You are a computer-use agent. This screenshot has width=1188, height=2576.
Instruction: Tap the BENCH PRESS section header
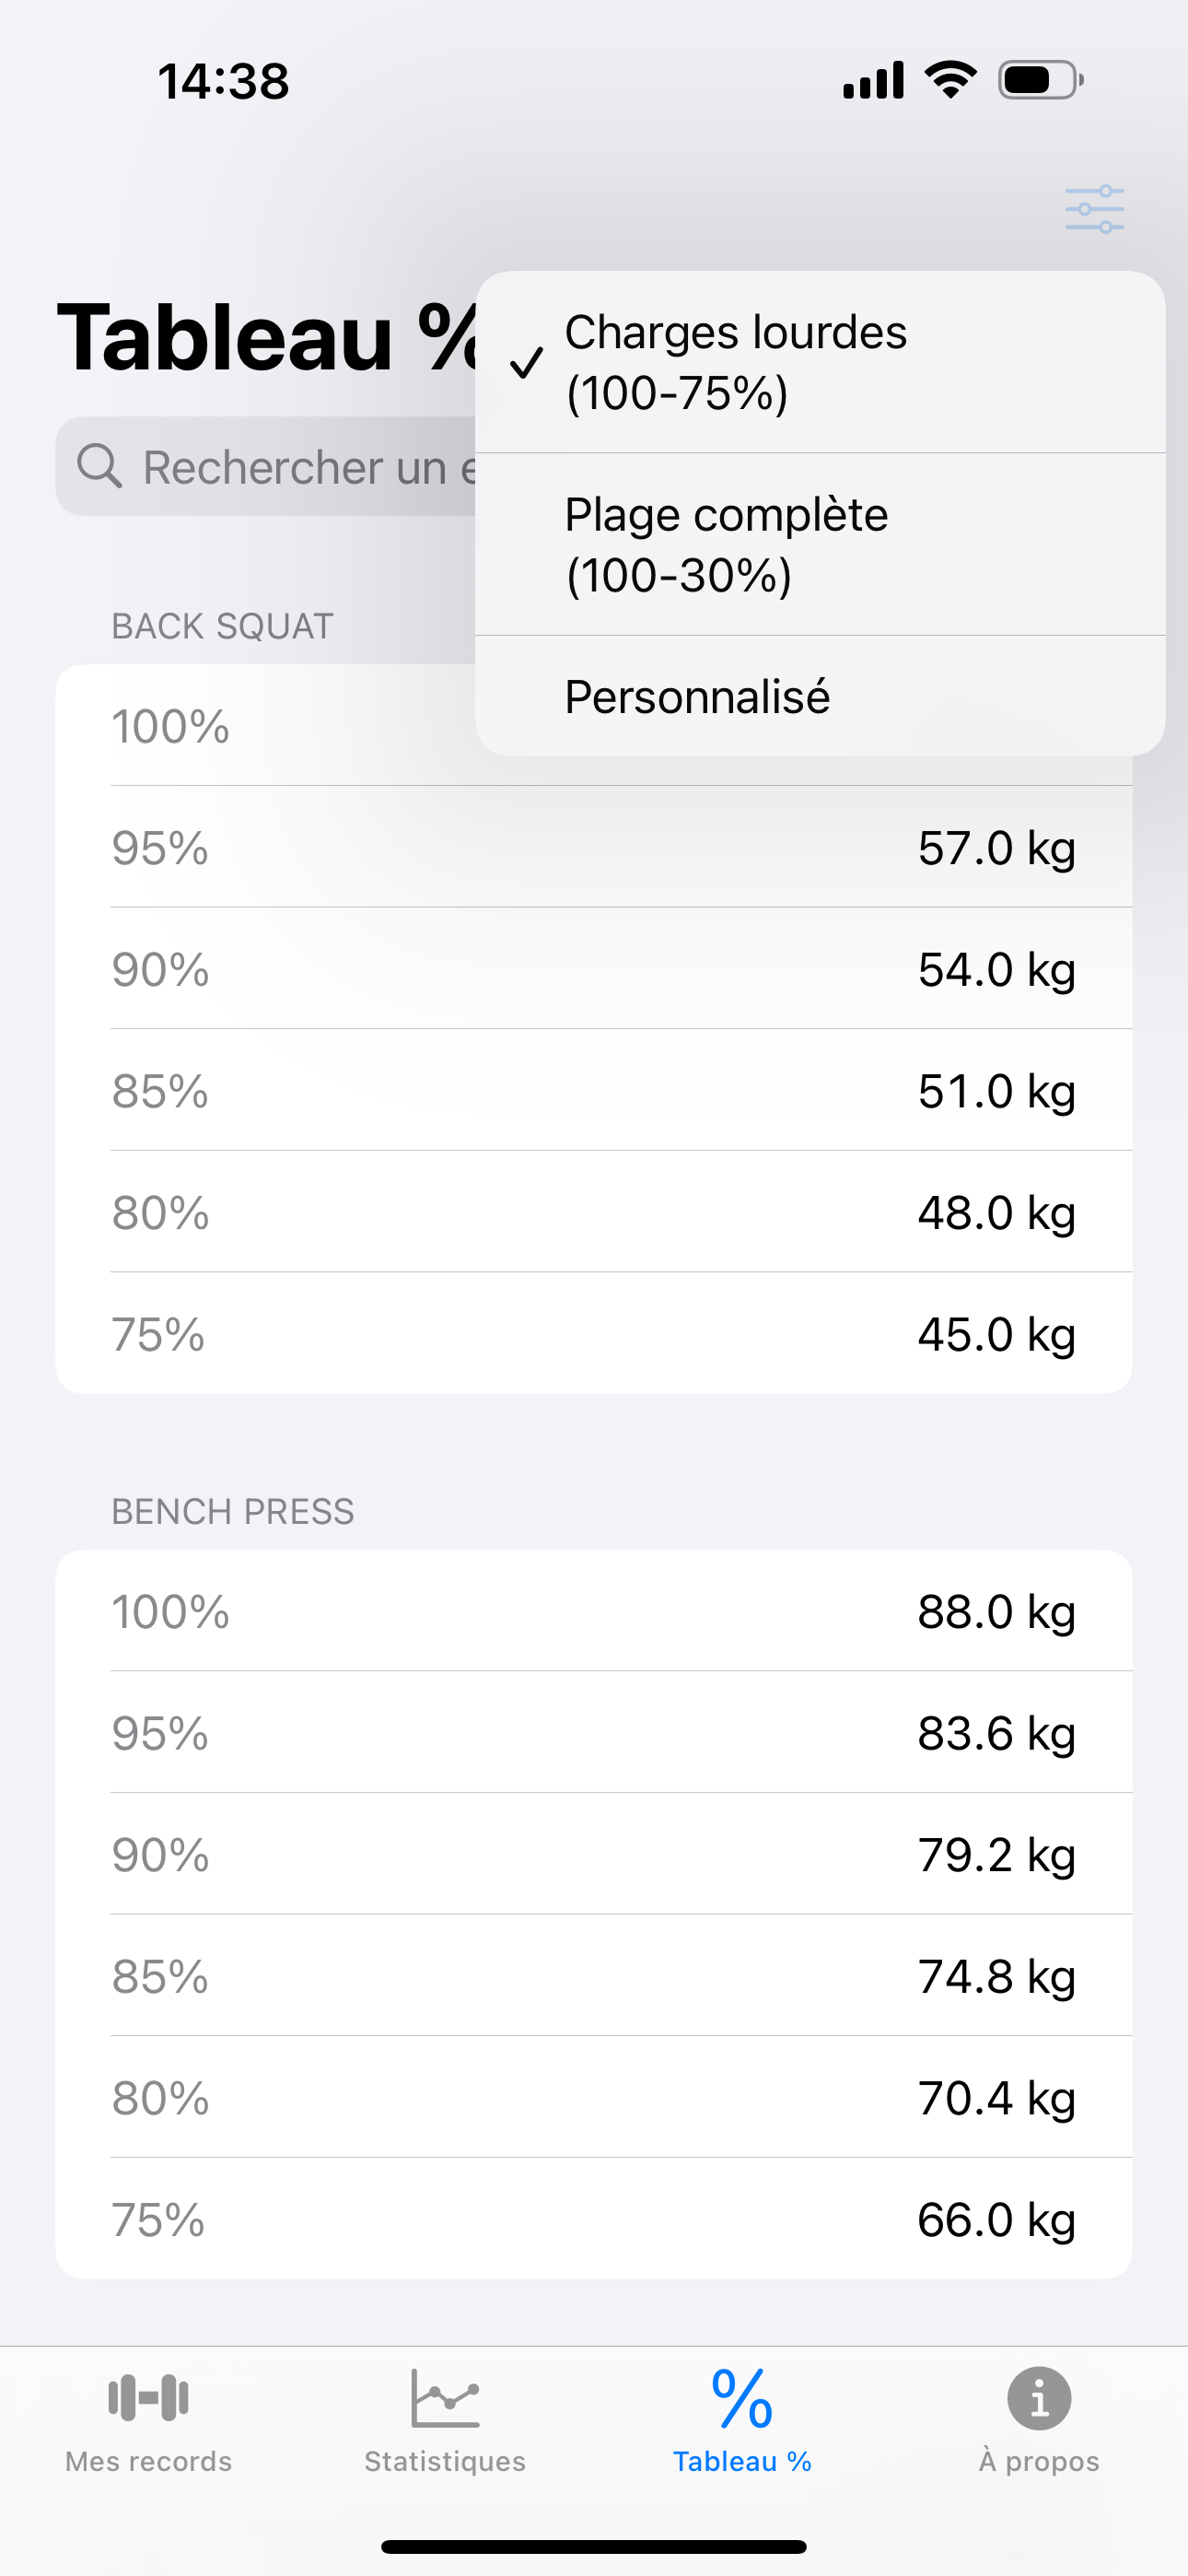(x=233, y=1511)
